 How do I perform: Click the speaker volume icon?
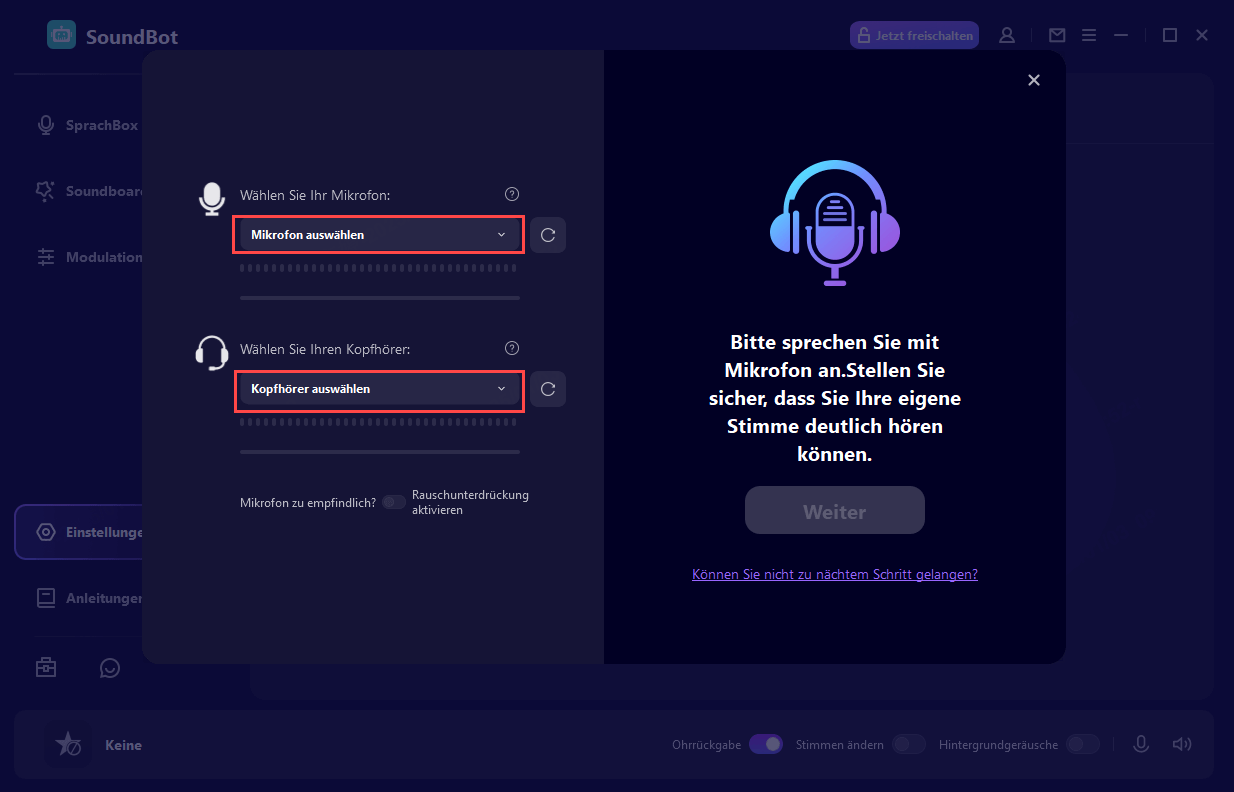(x=1182, y=744)
